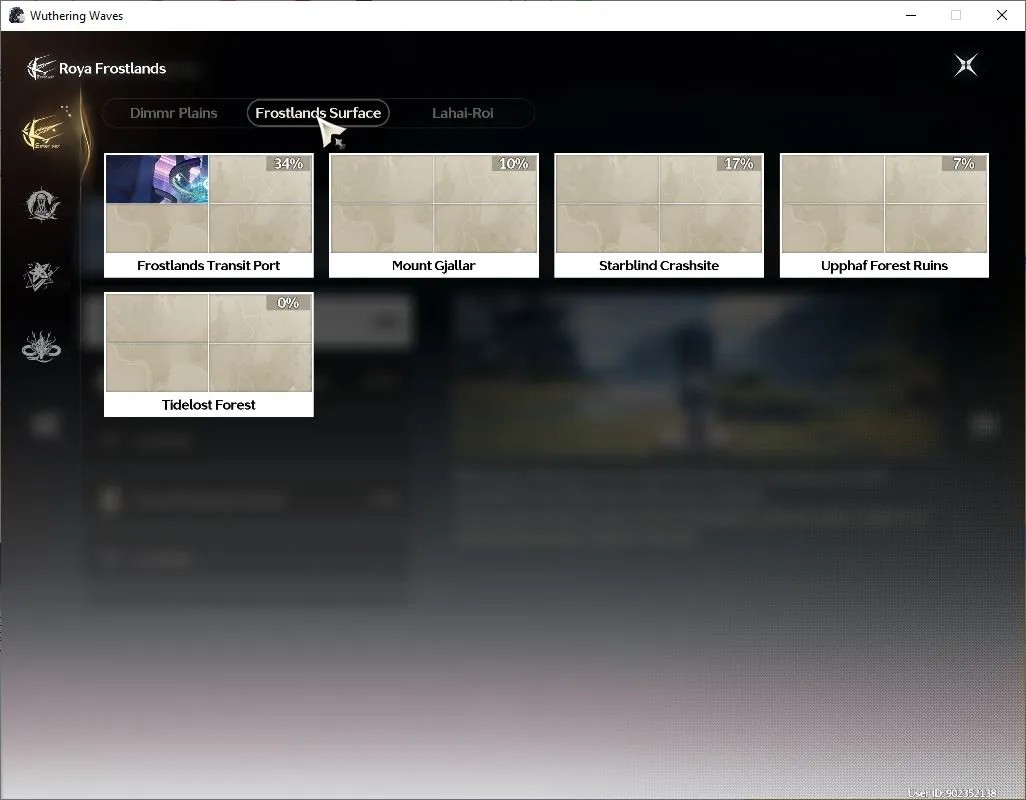The height and width of the screenshot is (800, 1026).
Task: Click the 10% progress badge on Mount Gjallar
Action: [514, 164]
